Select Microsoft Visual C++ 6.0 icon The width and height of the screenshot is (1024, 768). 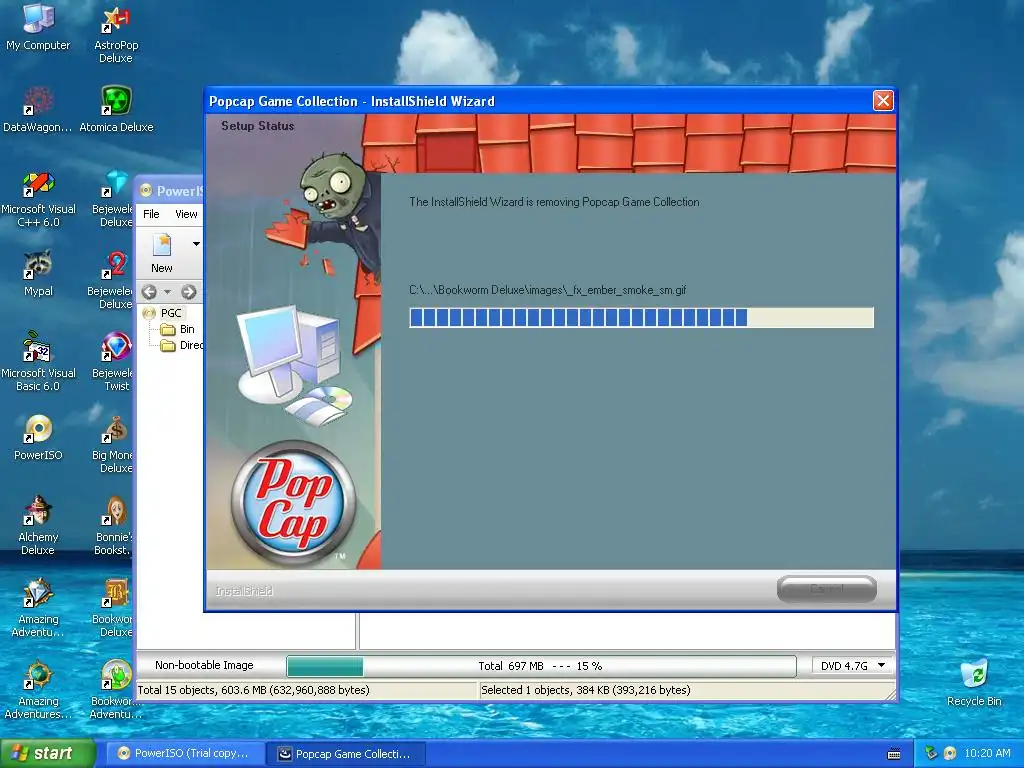tap(39, 199)
